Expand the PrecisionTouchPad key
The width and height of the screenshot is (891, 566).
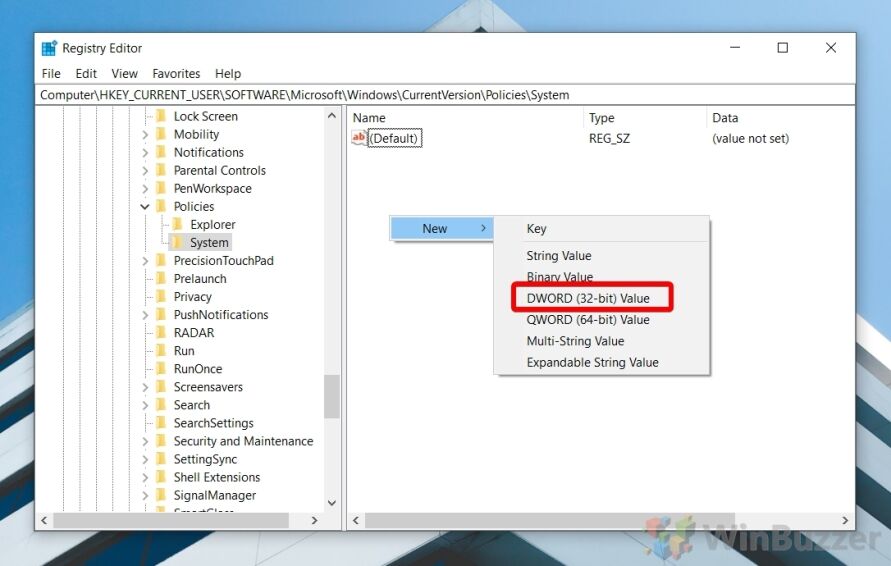coord(145,261)
